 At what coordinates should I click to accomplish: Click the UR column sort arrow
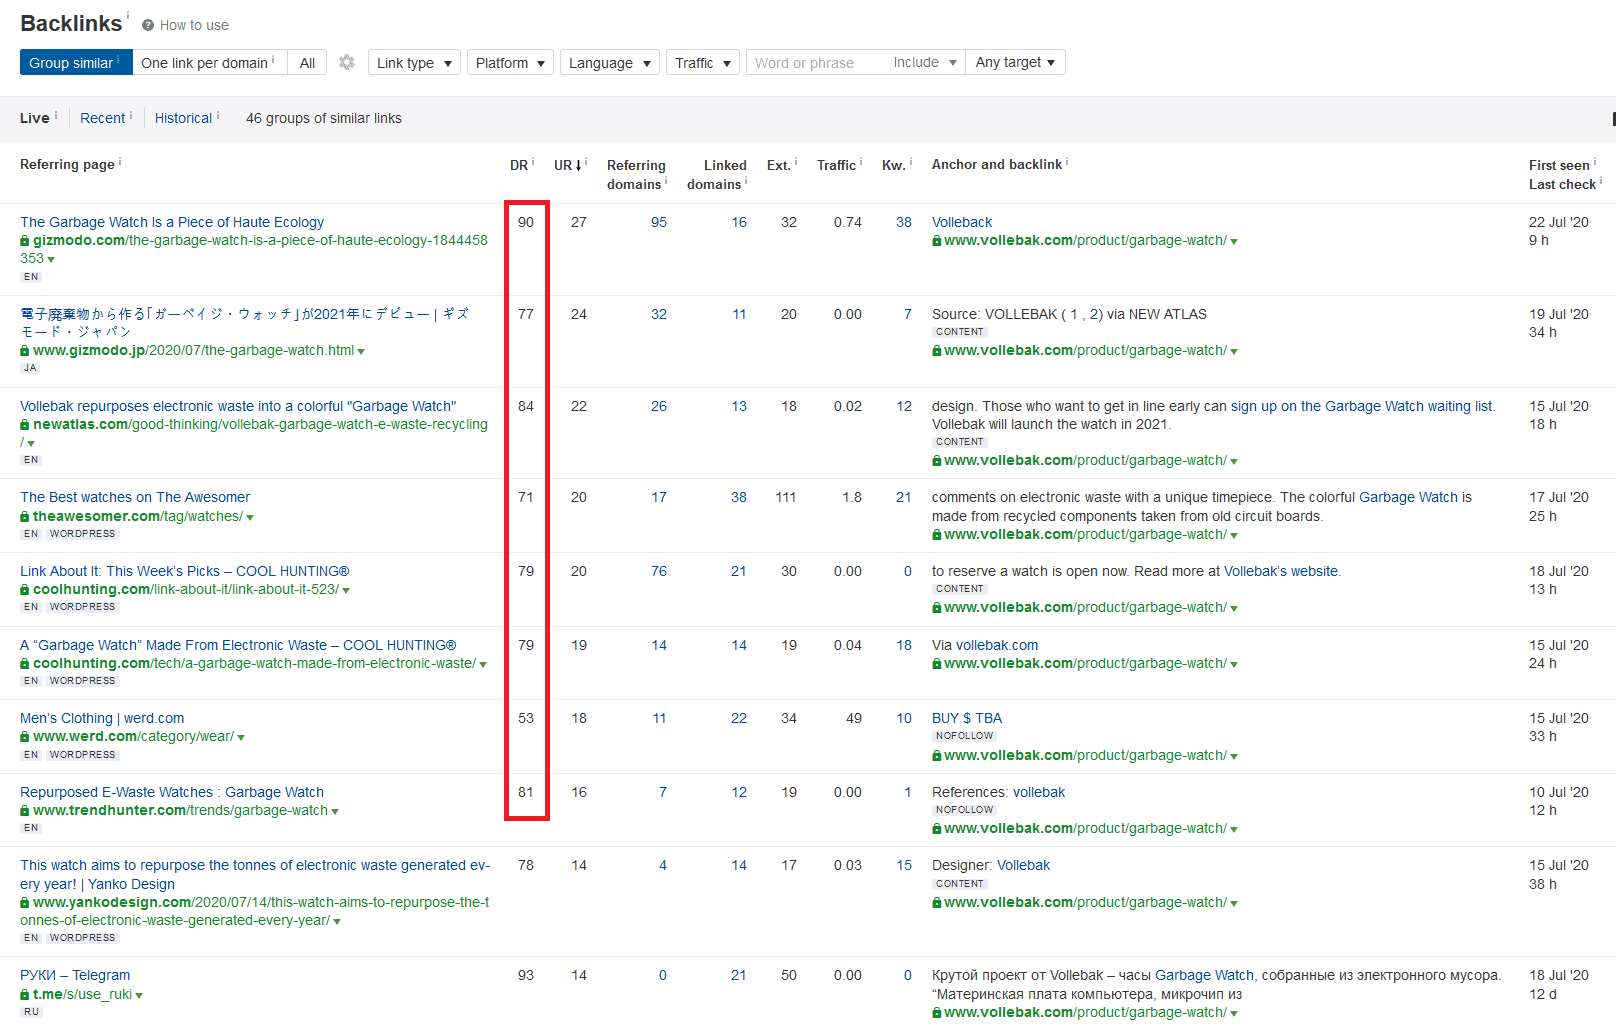tap(579, 165)
